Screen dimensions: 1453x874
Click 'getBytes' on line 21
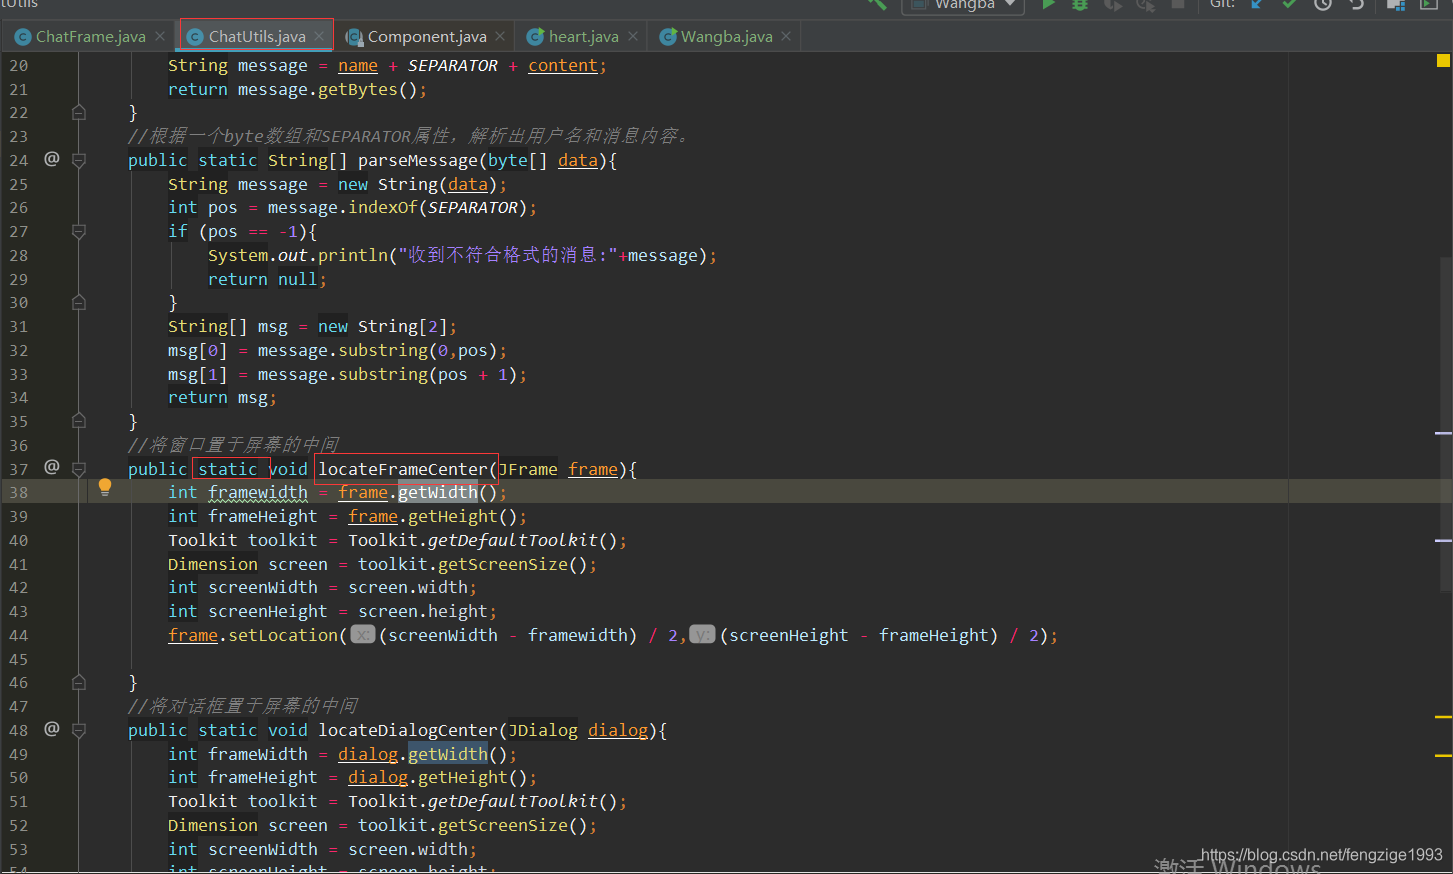[358, 89]
